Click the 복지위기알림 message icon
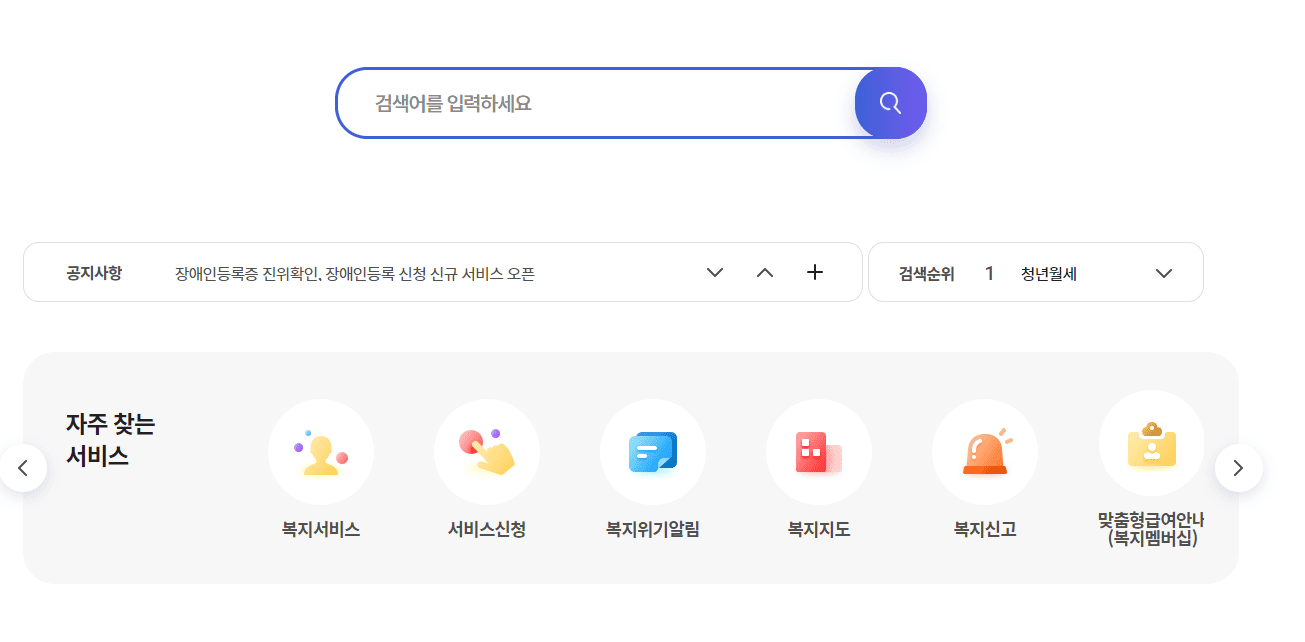The width and height of the screenshot is (1305, 642). click(653, 452)
